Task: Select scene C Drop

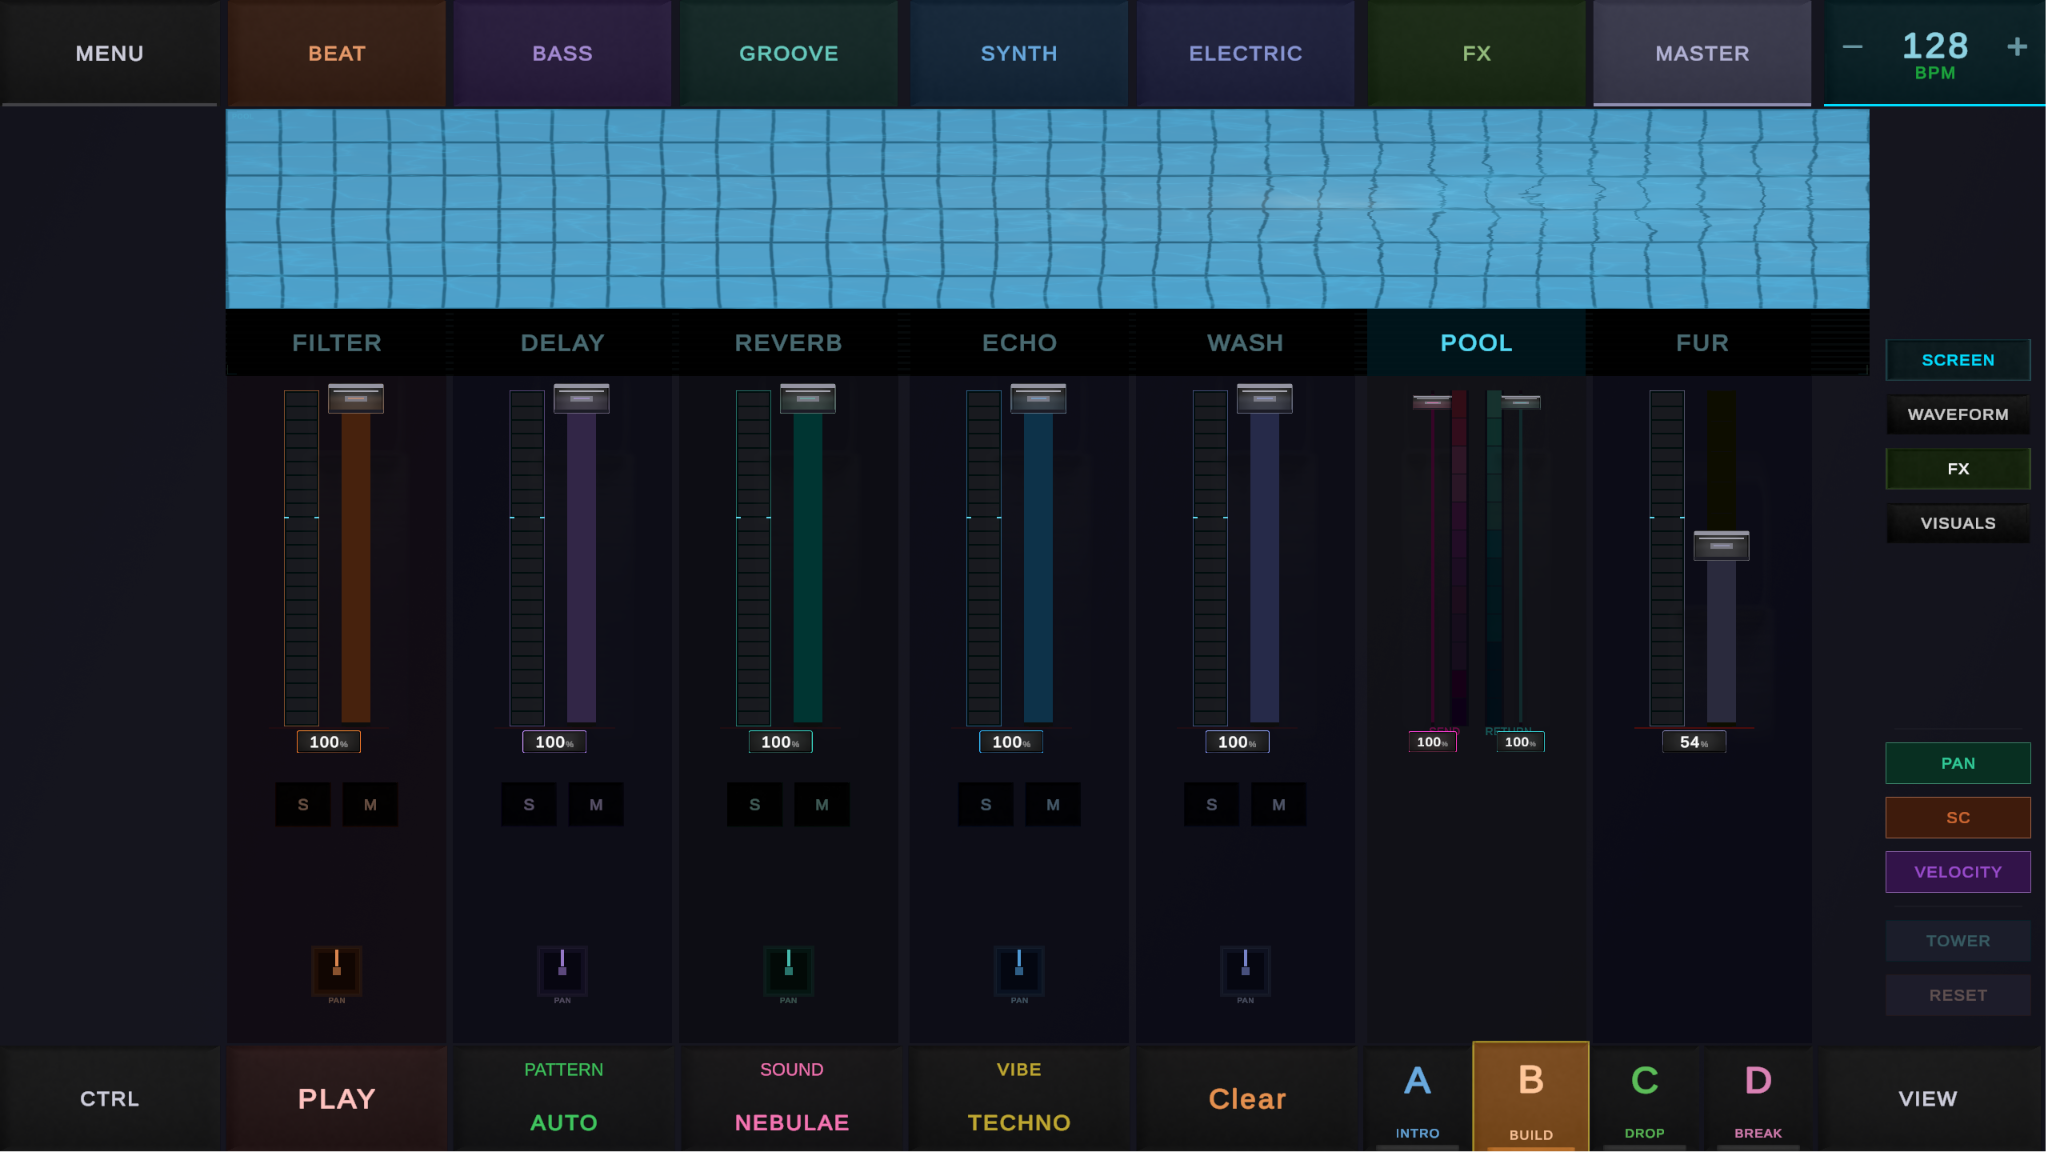Action: 1645,1098
